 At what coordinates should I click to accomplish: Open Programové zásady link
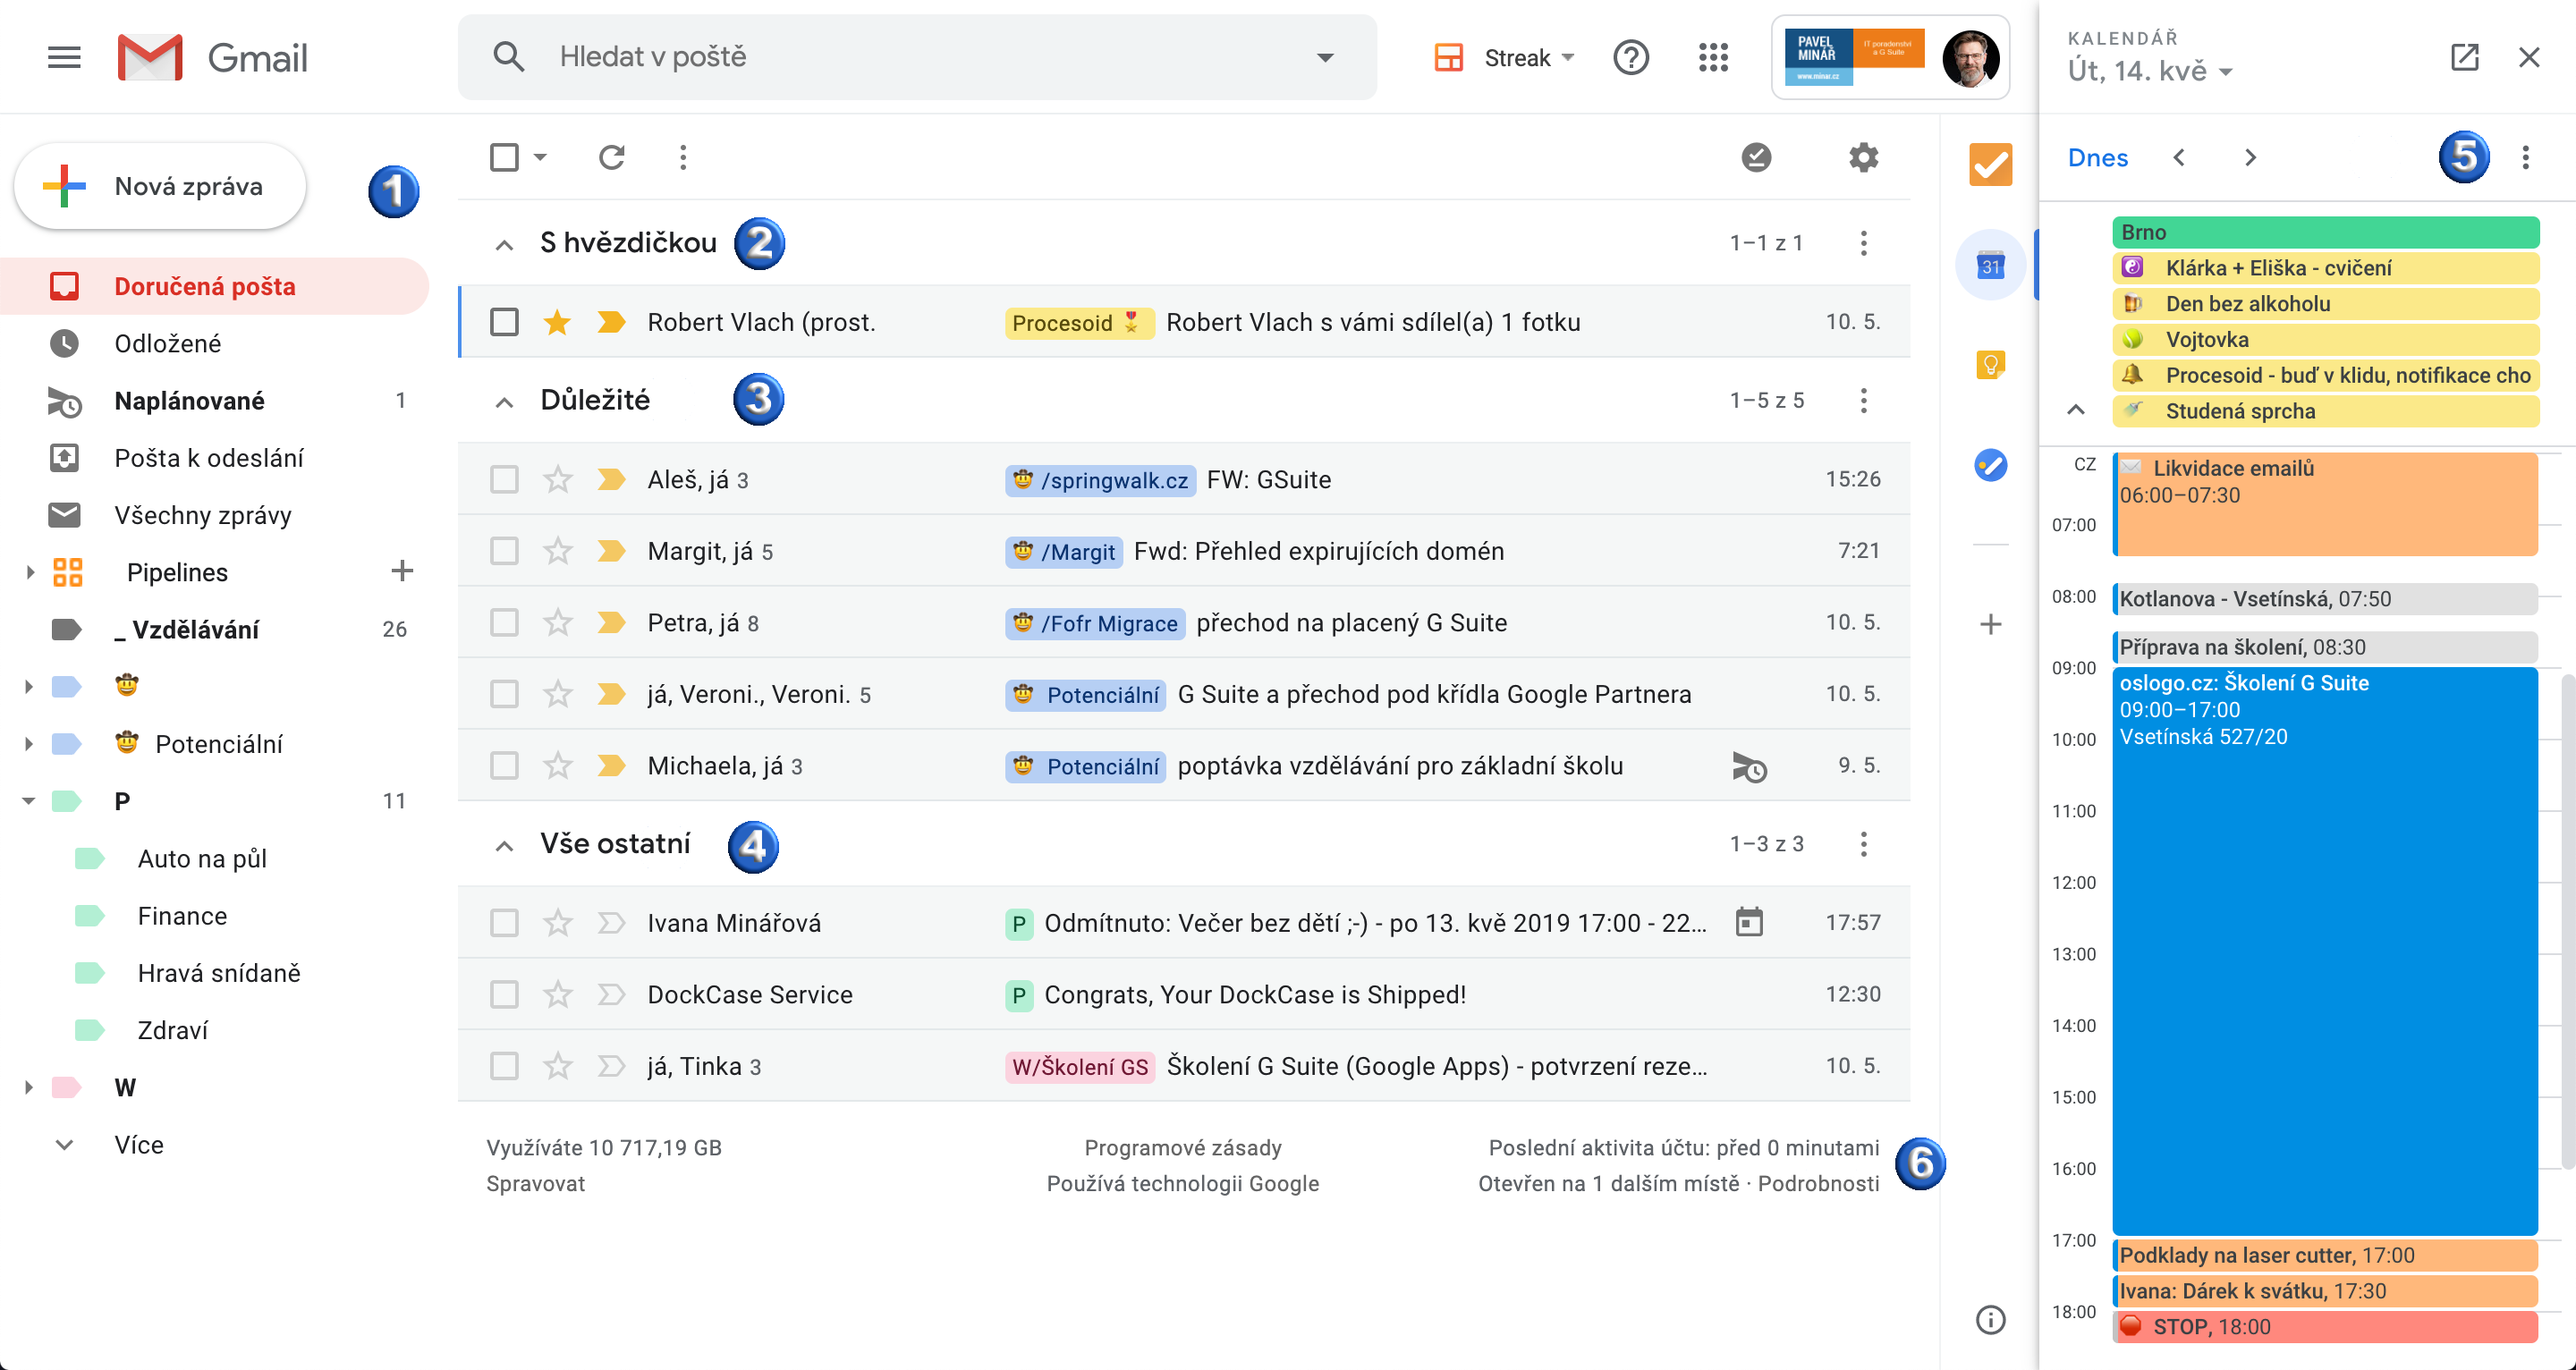point(1182,1147)
